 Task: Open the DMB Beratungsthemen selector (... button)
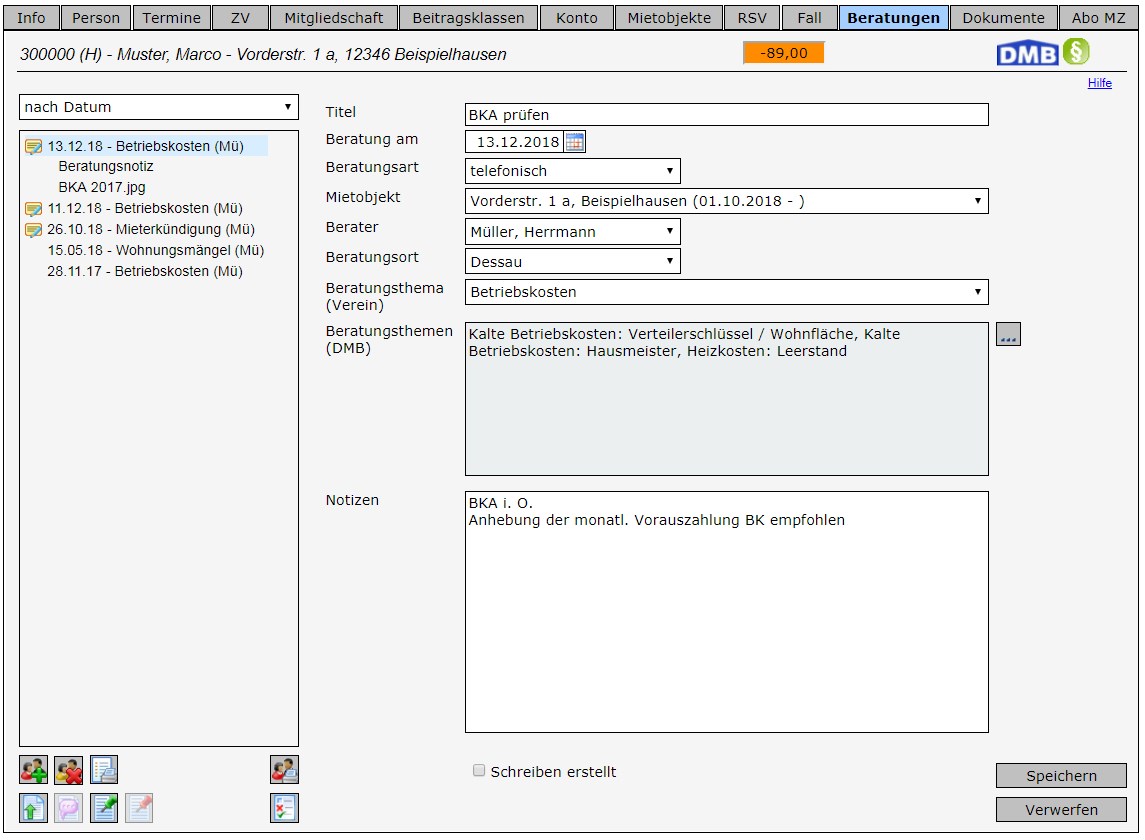(1008, 335)
